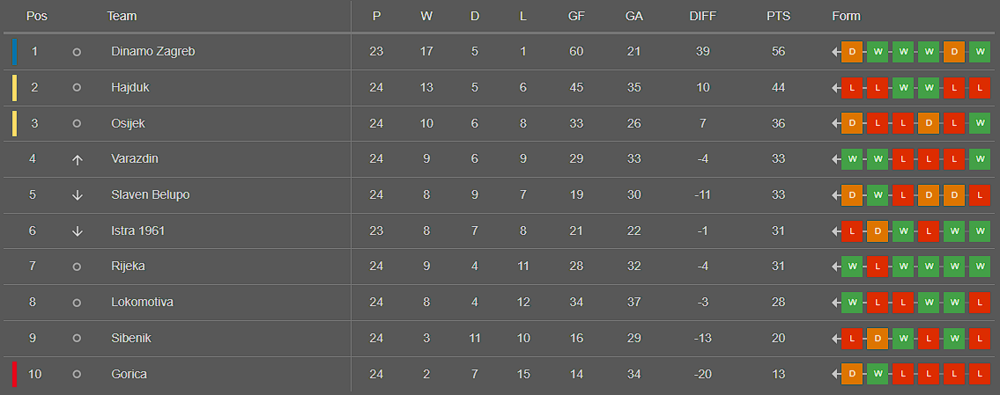Sort table by PTS column header
This screenshot has width=1000, height=395.
pyautogui.click(x=778, y=17)
